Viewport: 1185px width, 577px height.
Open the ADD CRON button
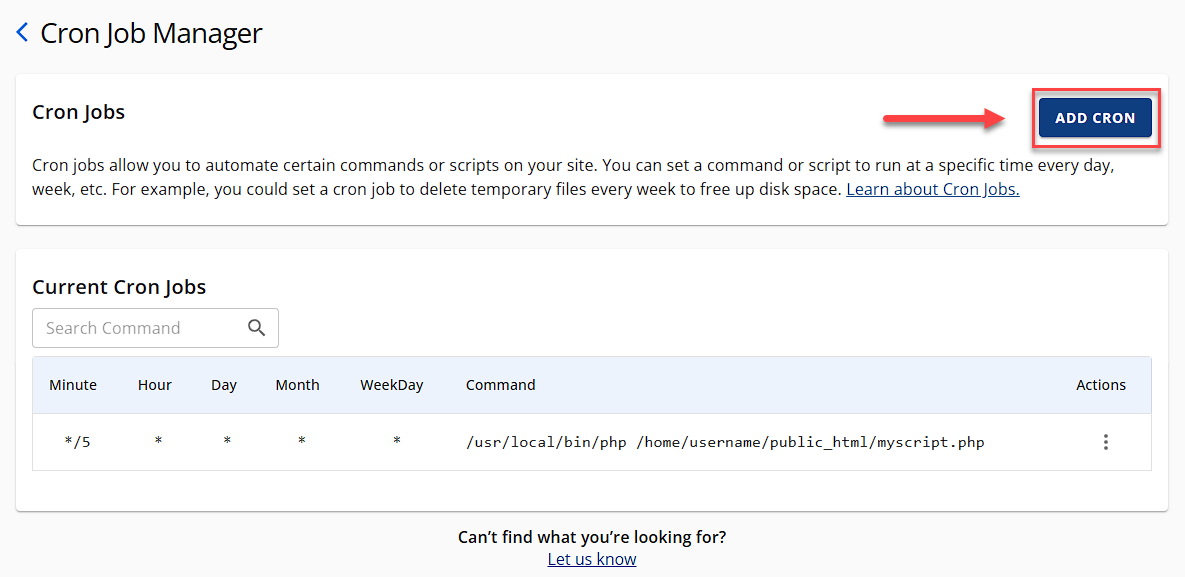point(1095,117)
